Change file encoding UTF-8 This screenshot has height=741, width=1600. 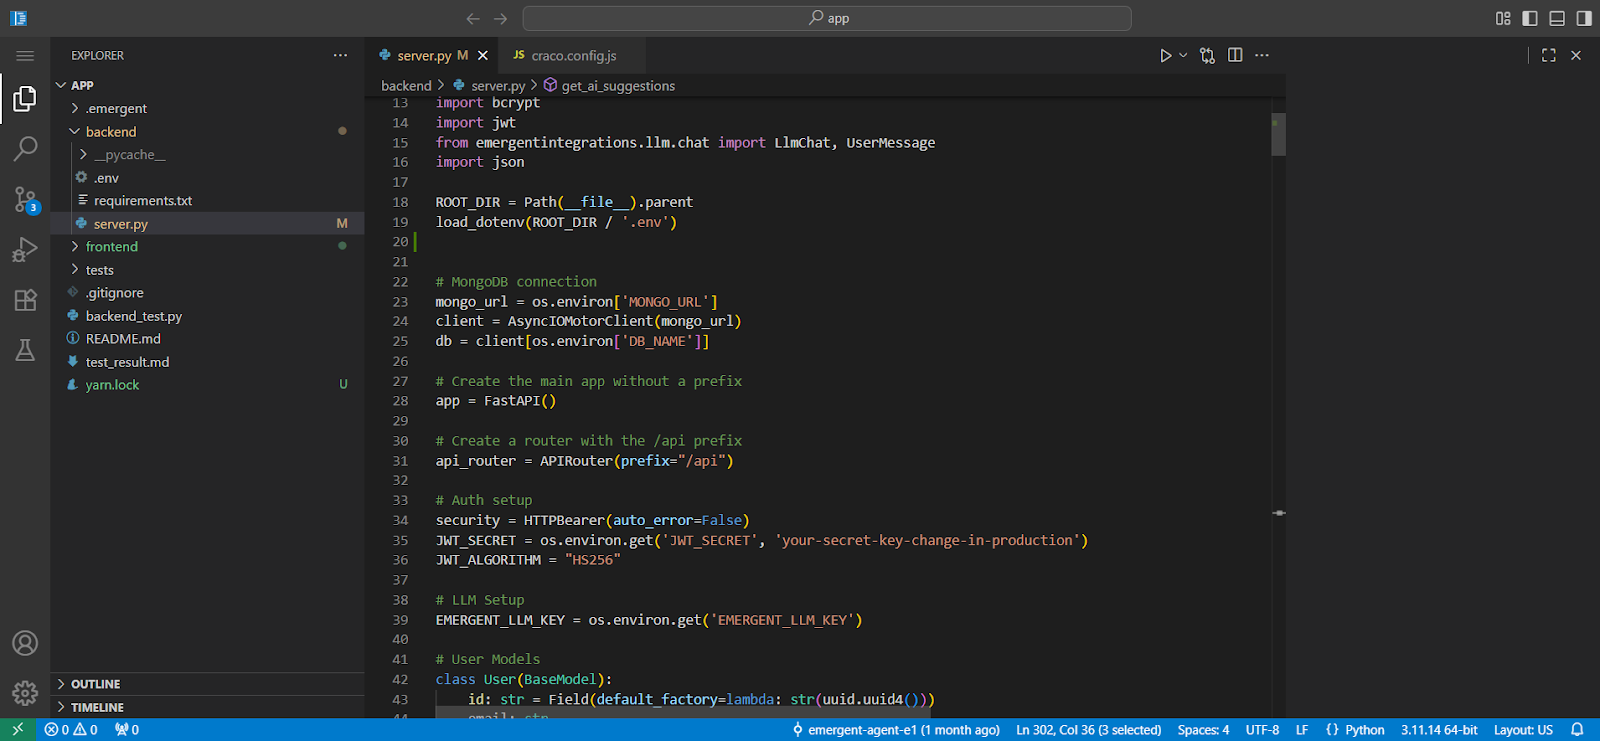pos(1262,730)
